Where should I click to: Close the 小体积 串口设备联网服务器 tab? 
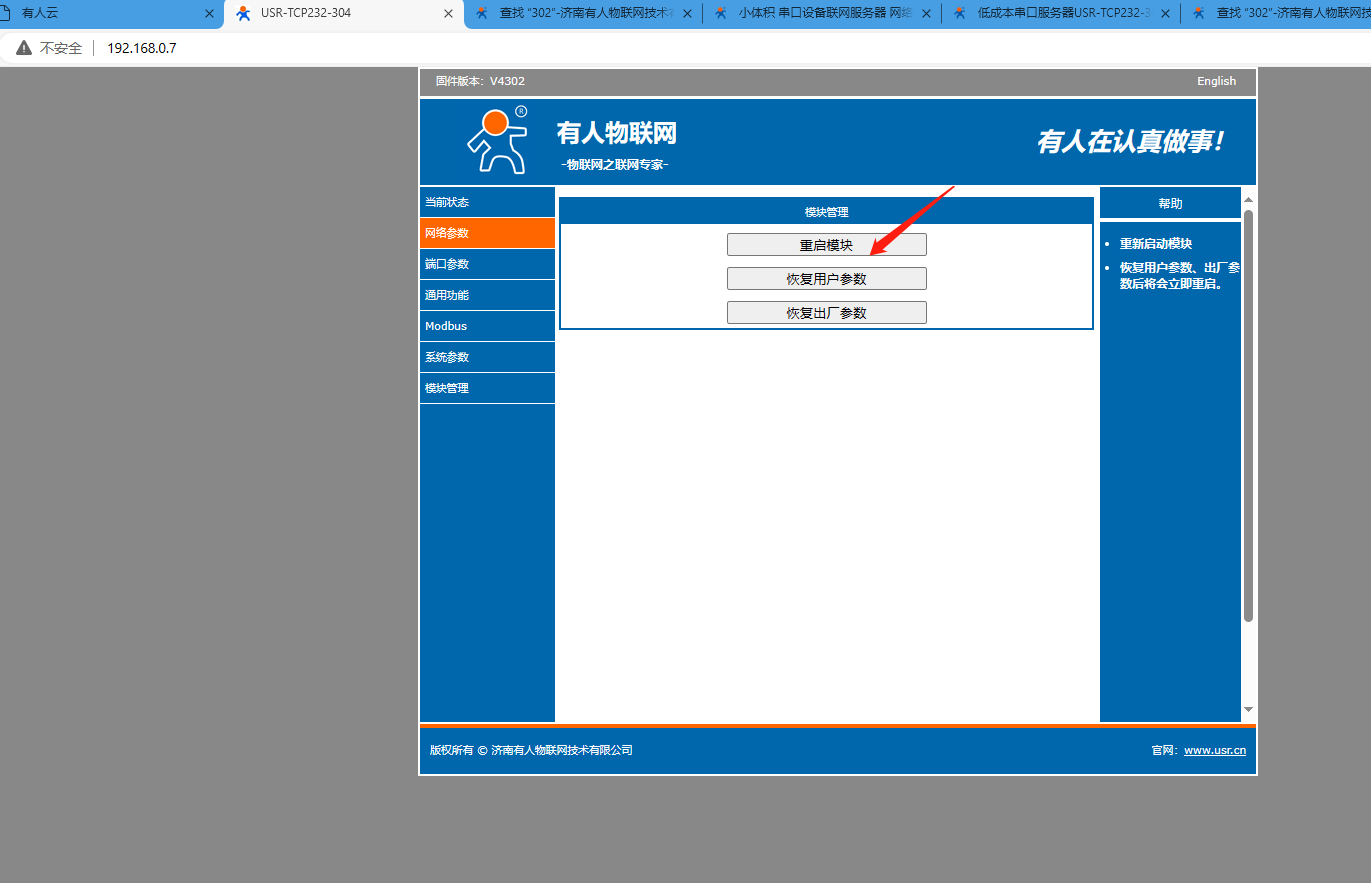coord(926,14)
